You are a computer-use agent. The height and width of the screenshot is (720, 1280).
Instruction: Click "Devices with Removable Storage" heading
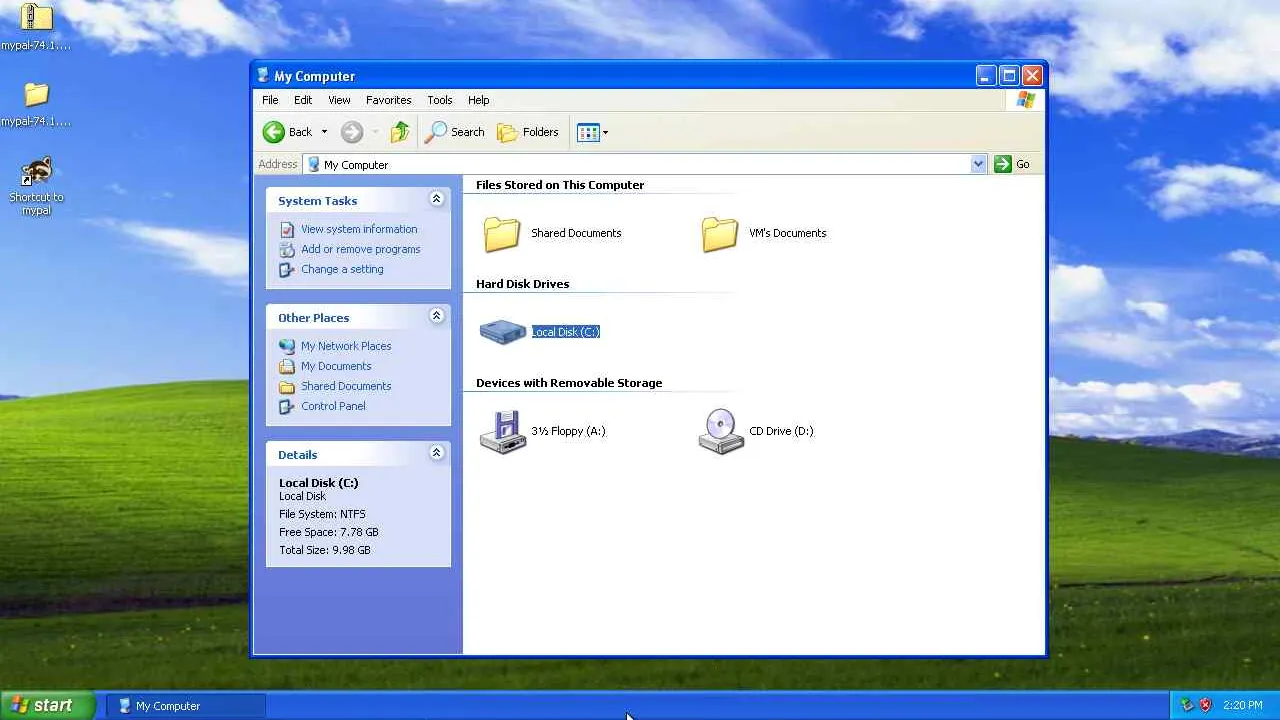[x=569, y=383]
